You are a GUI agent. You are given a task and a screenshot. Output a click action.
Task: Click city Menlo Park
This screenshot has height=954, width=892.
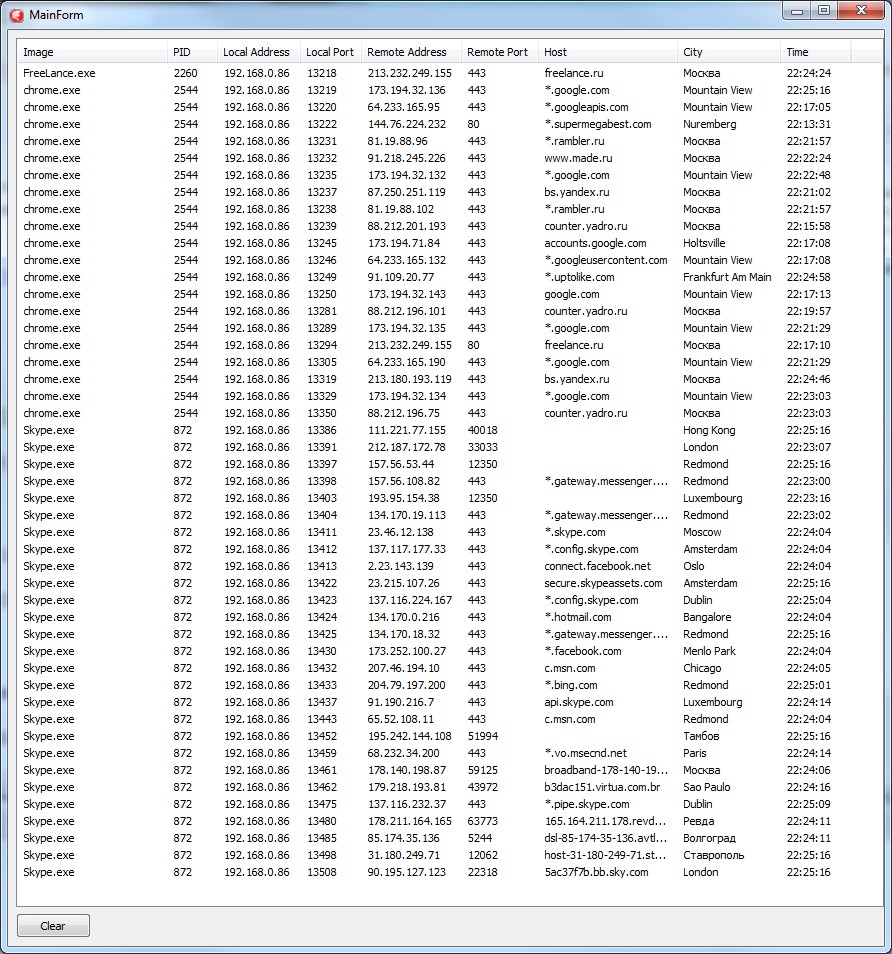pyautogui.click(x=709, y=652)
